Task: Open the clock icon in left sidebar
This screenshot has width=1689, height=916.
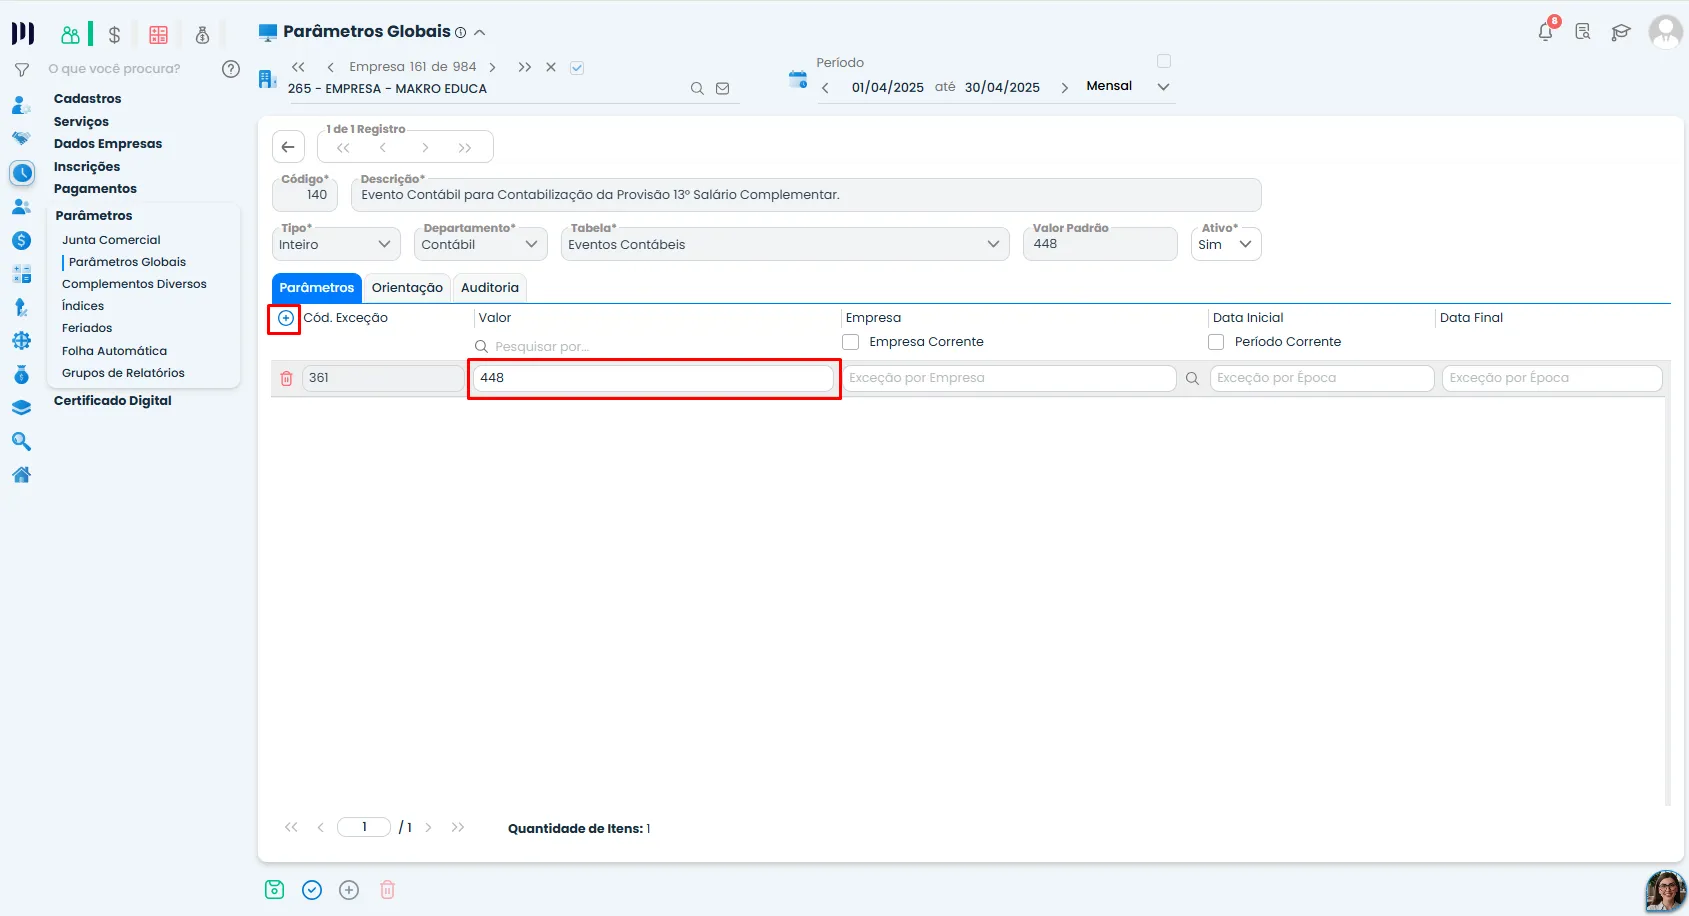Action: [x=22, y=173]
